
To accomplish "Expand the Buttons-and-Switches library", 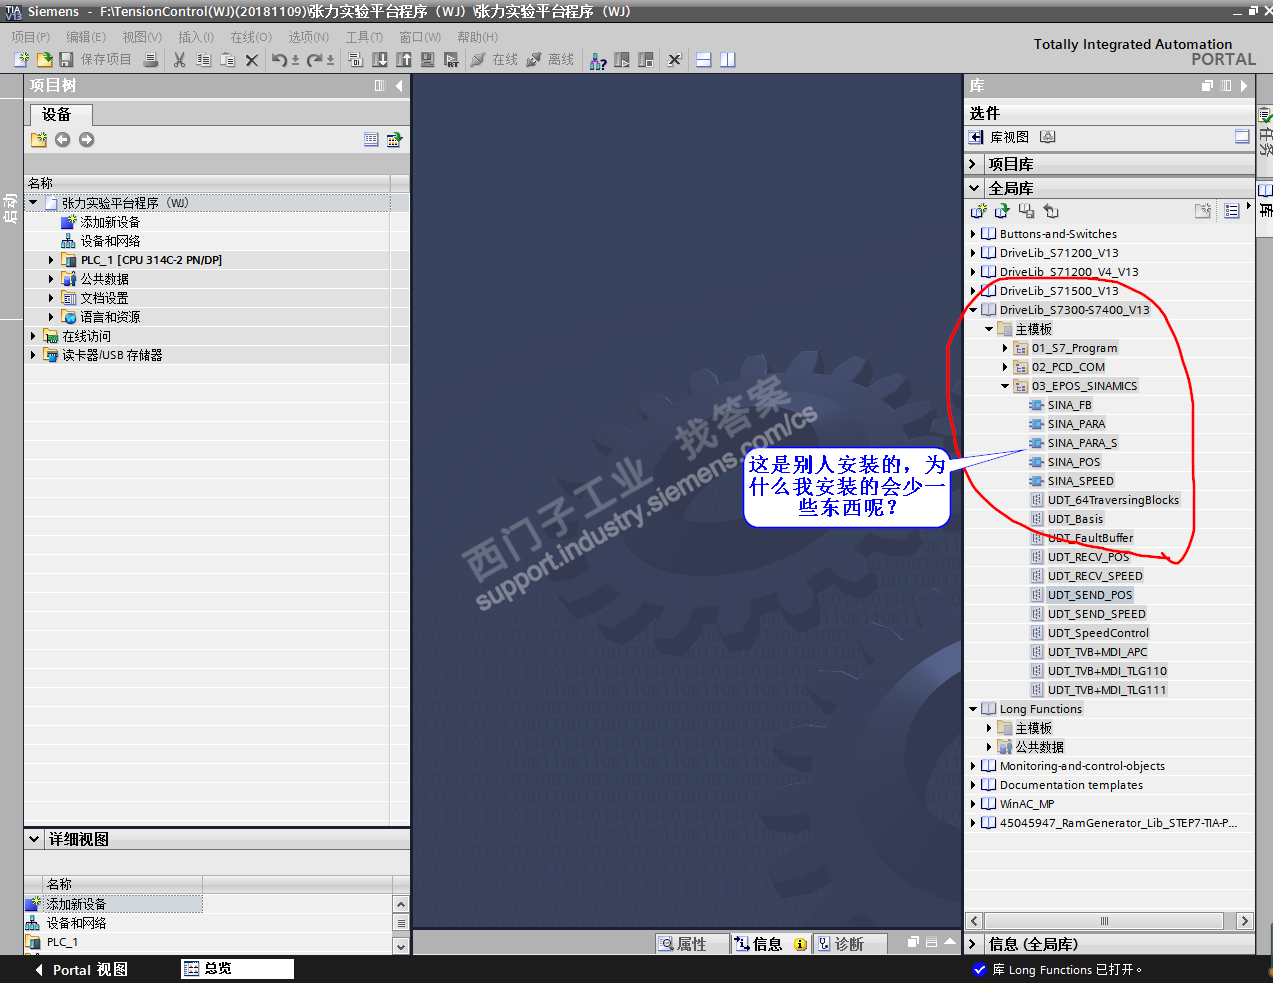I will coord(973,234).
